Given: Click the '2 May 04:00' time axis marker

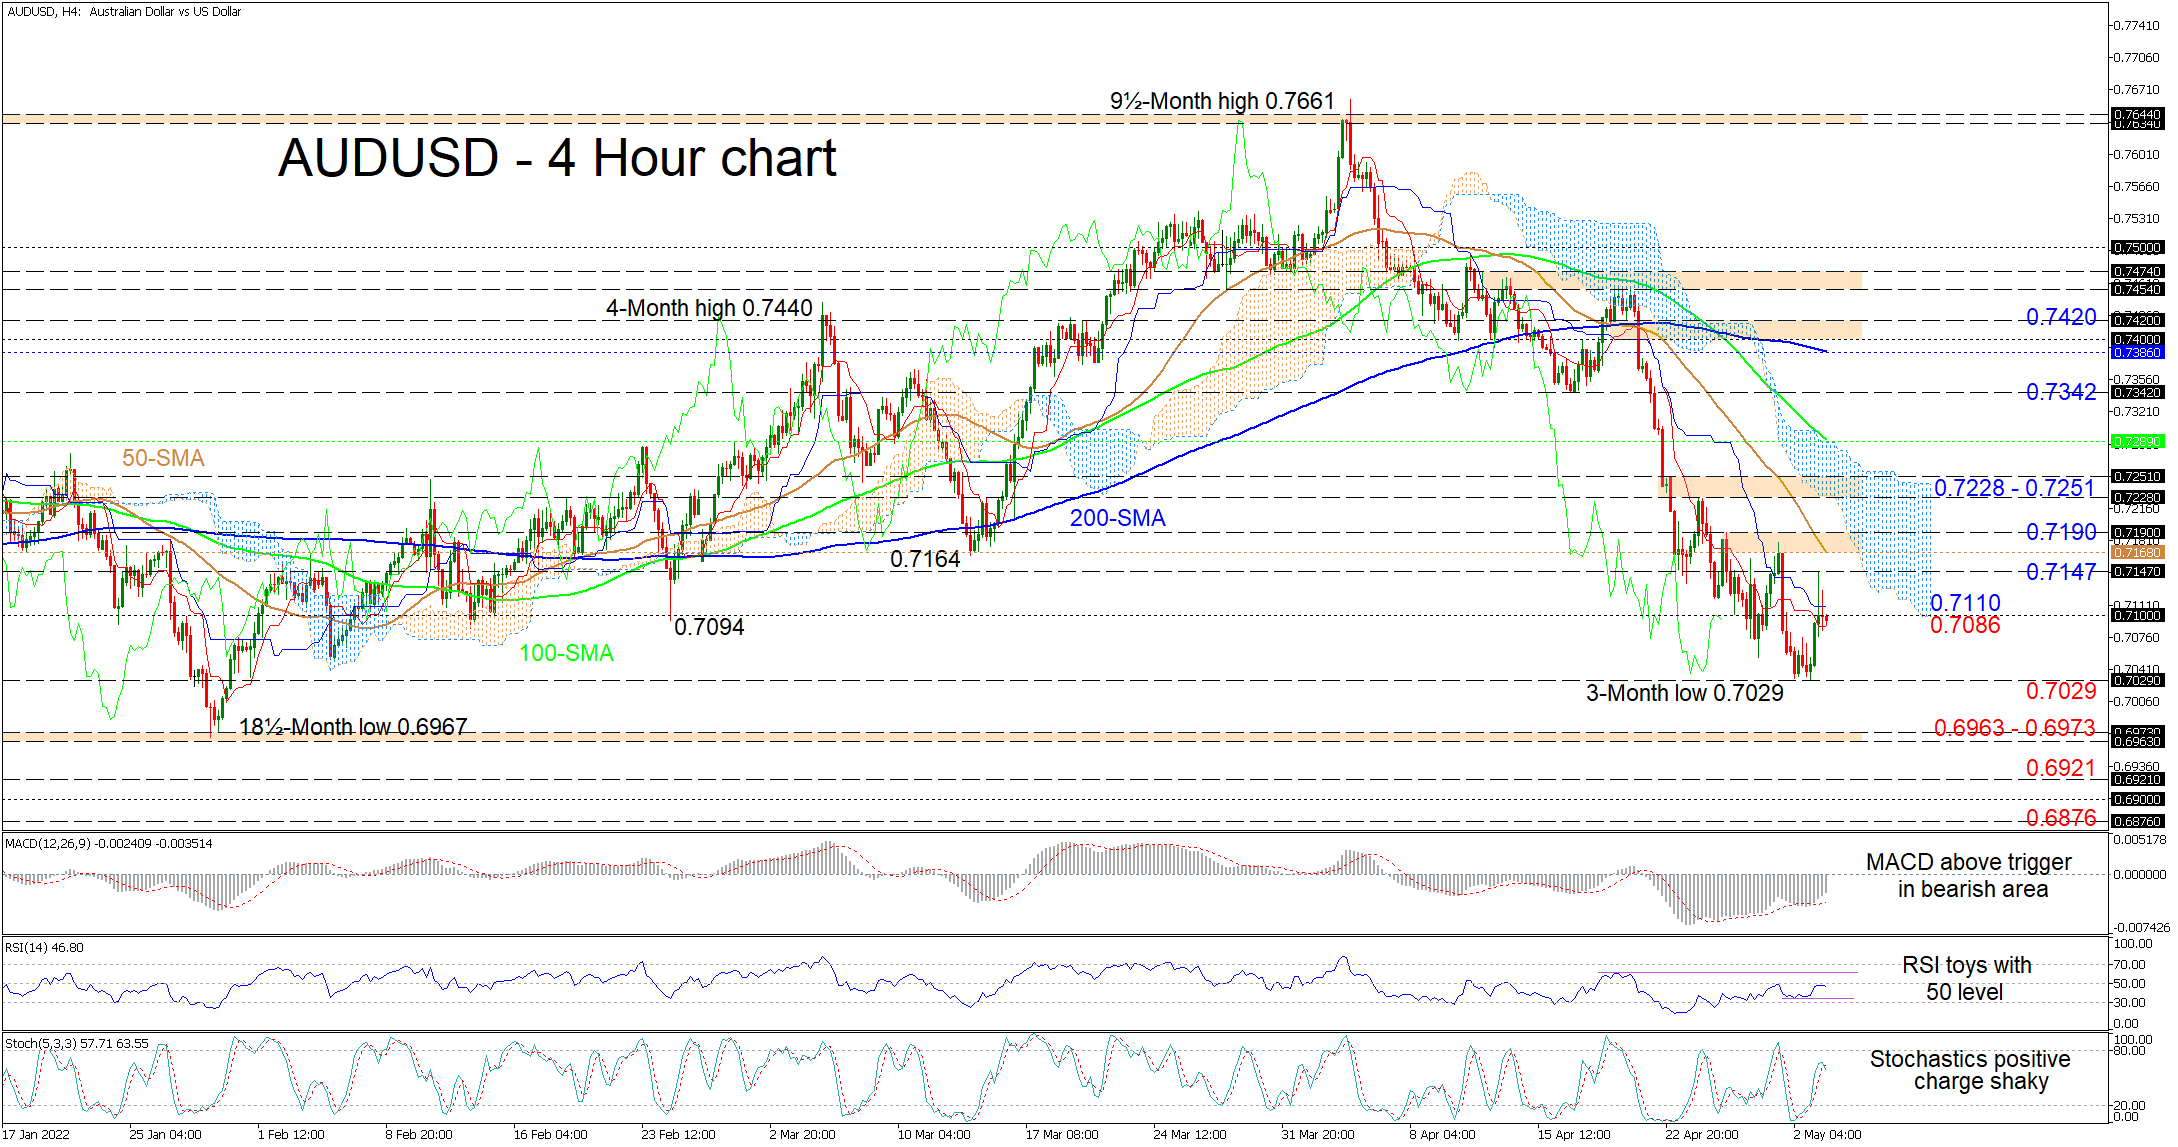Looking at the screenshot, I should [x=1827, y=1134].
